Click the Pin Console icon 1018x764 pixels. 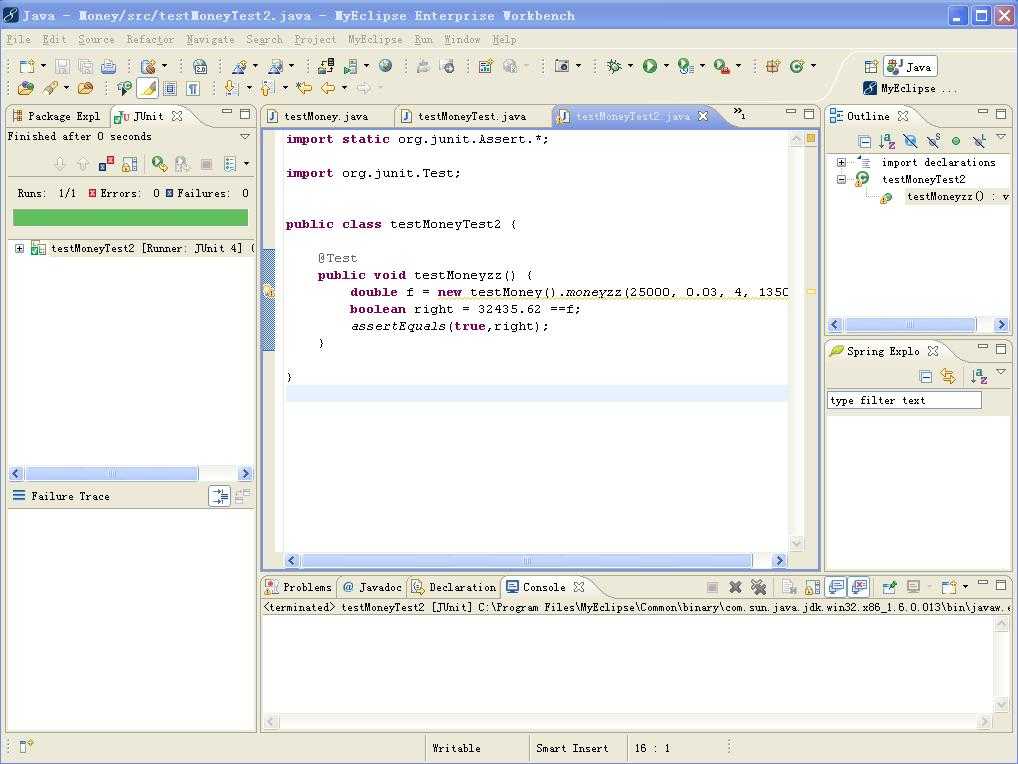[889, 587]
